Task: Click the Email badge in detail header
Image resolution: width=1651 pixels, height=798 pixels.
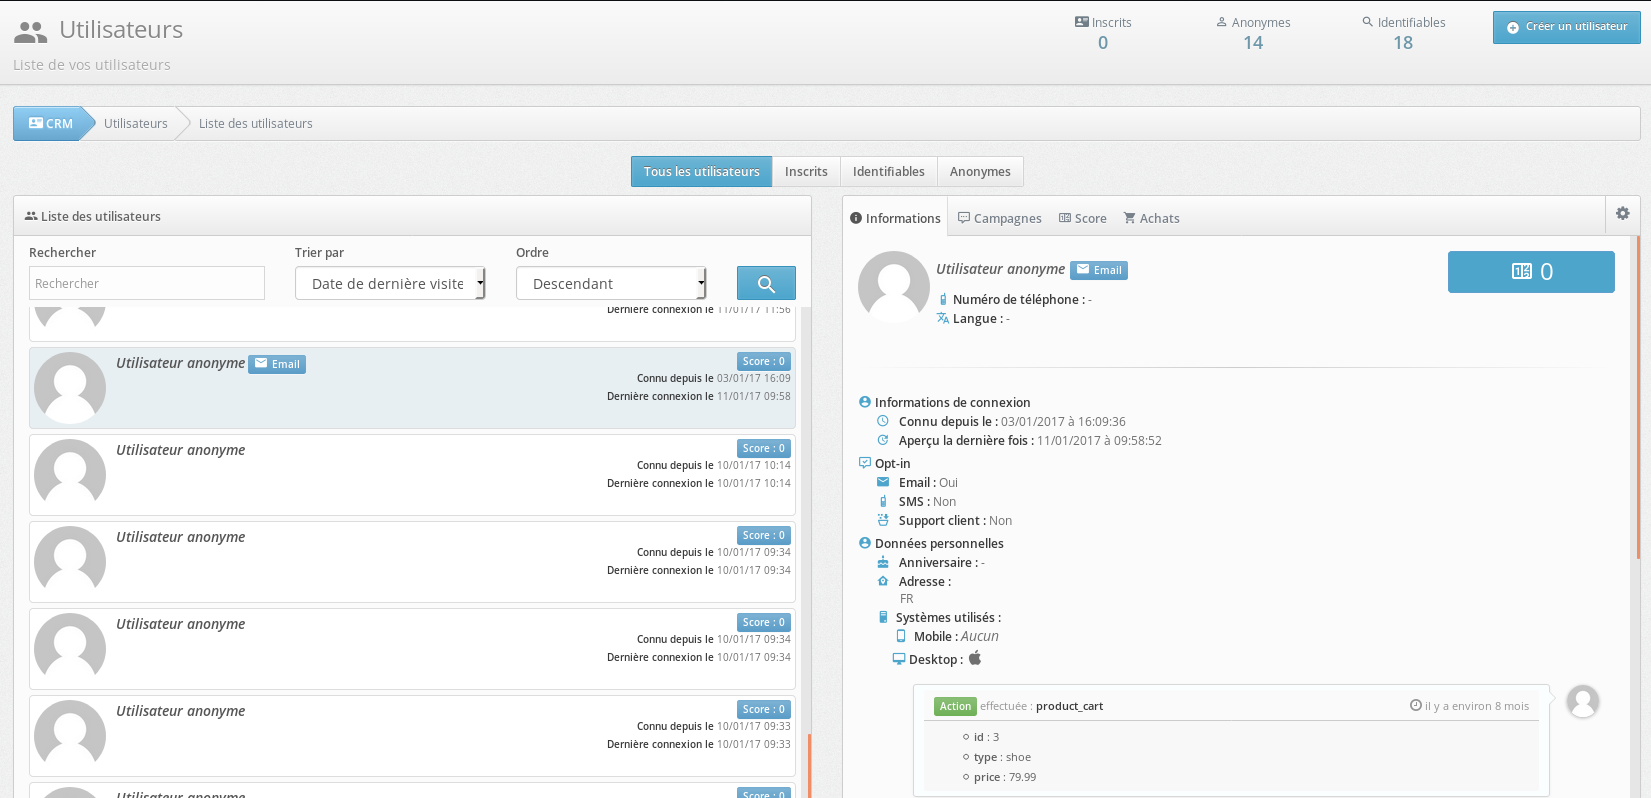Action: click(1099, 270)
